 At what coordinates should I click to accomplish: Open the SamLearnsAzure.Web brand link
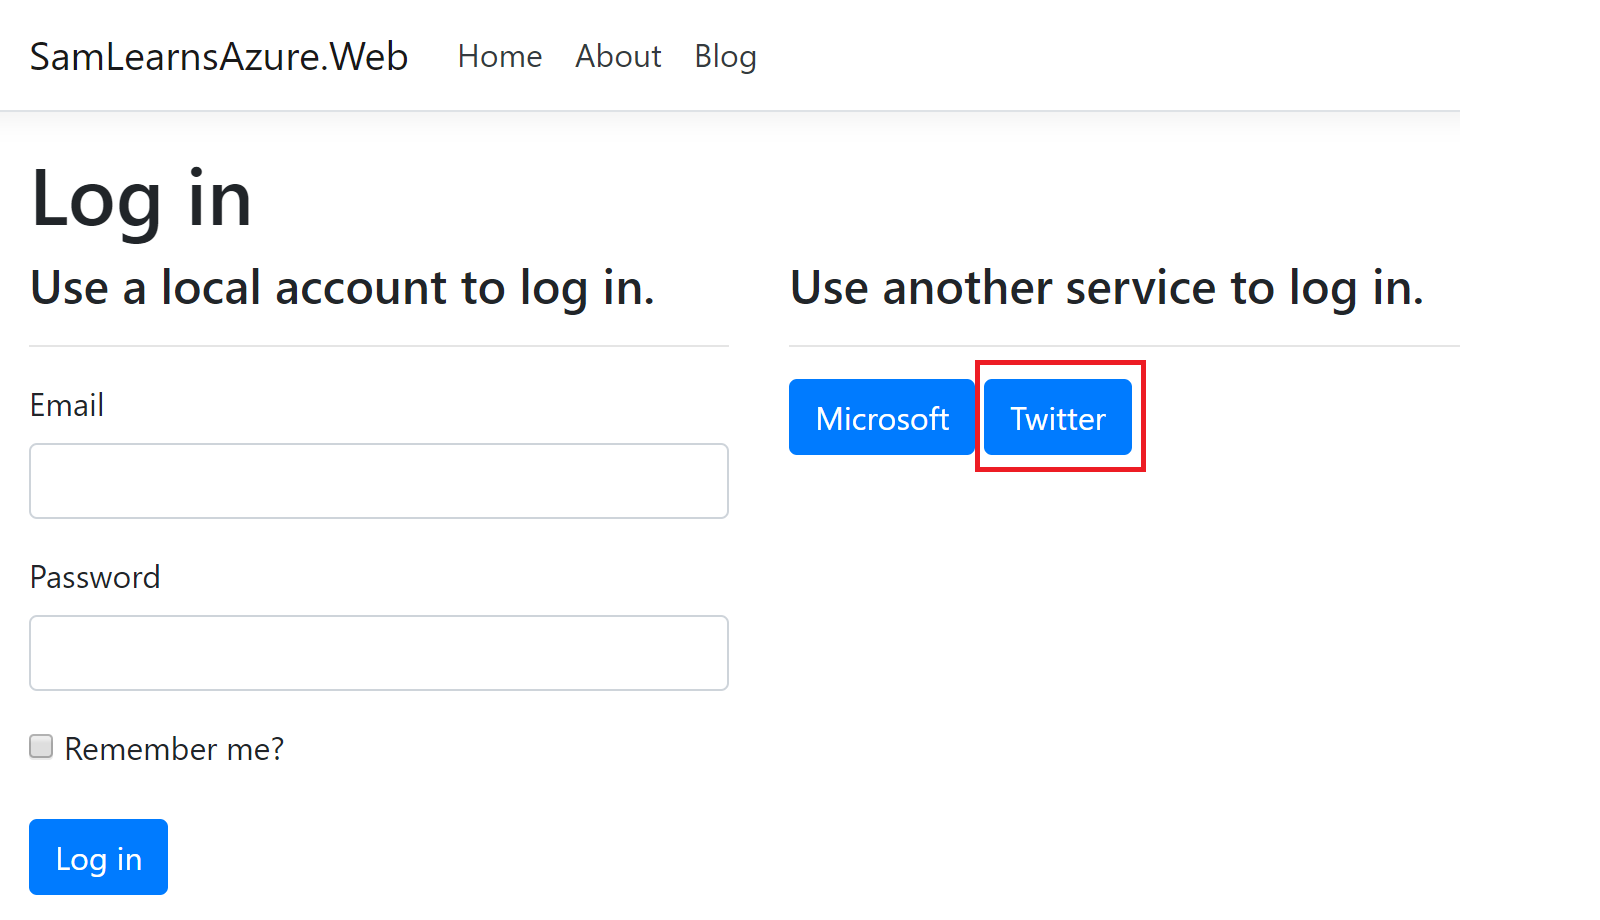pyautogui.click(x=219, y=57)
